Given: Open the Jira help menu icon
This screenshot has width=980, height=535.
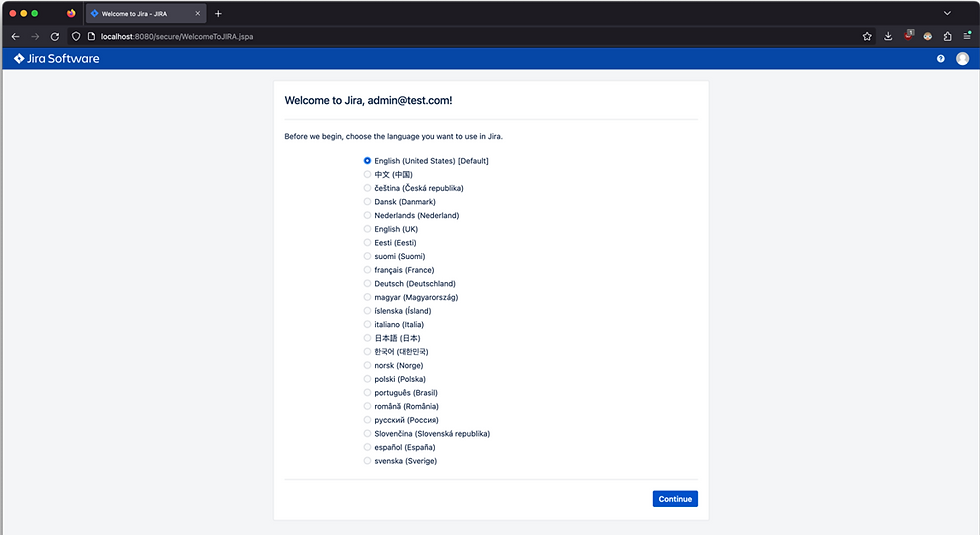Looking at the screenshot, I should click(x=941, y=59).
